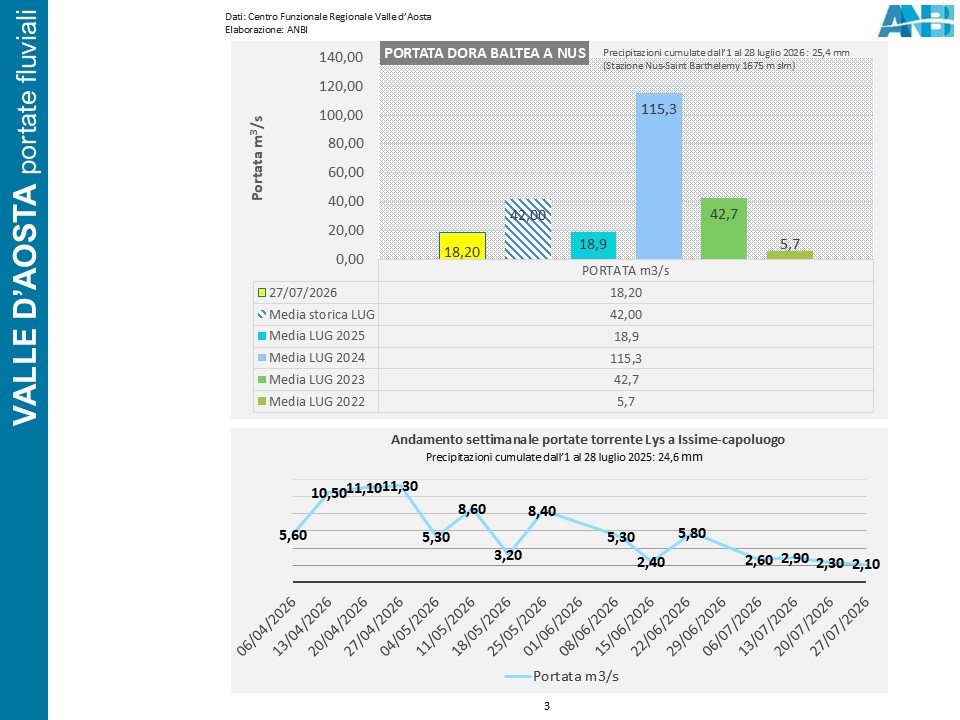
Task: Click the Dati: Centro Funzionale Regionale source line
Action: 328,17
